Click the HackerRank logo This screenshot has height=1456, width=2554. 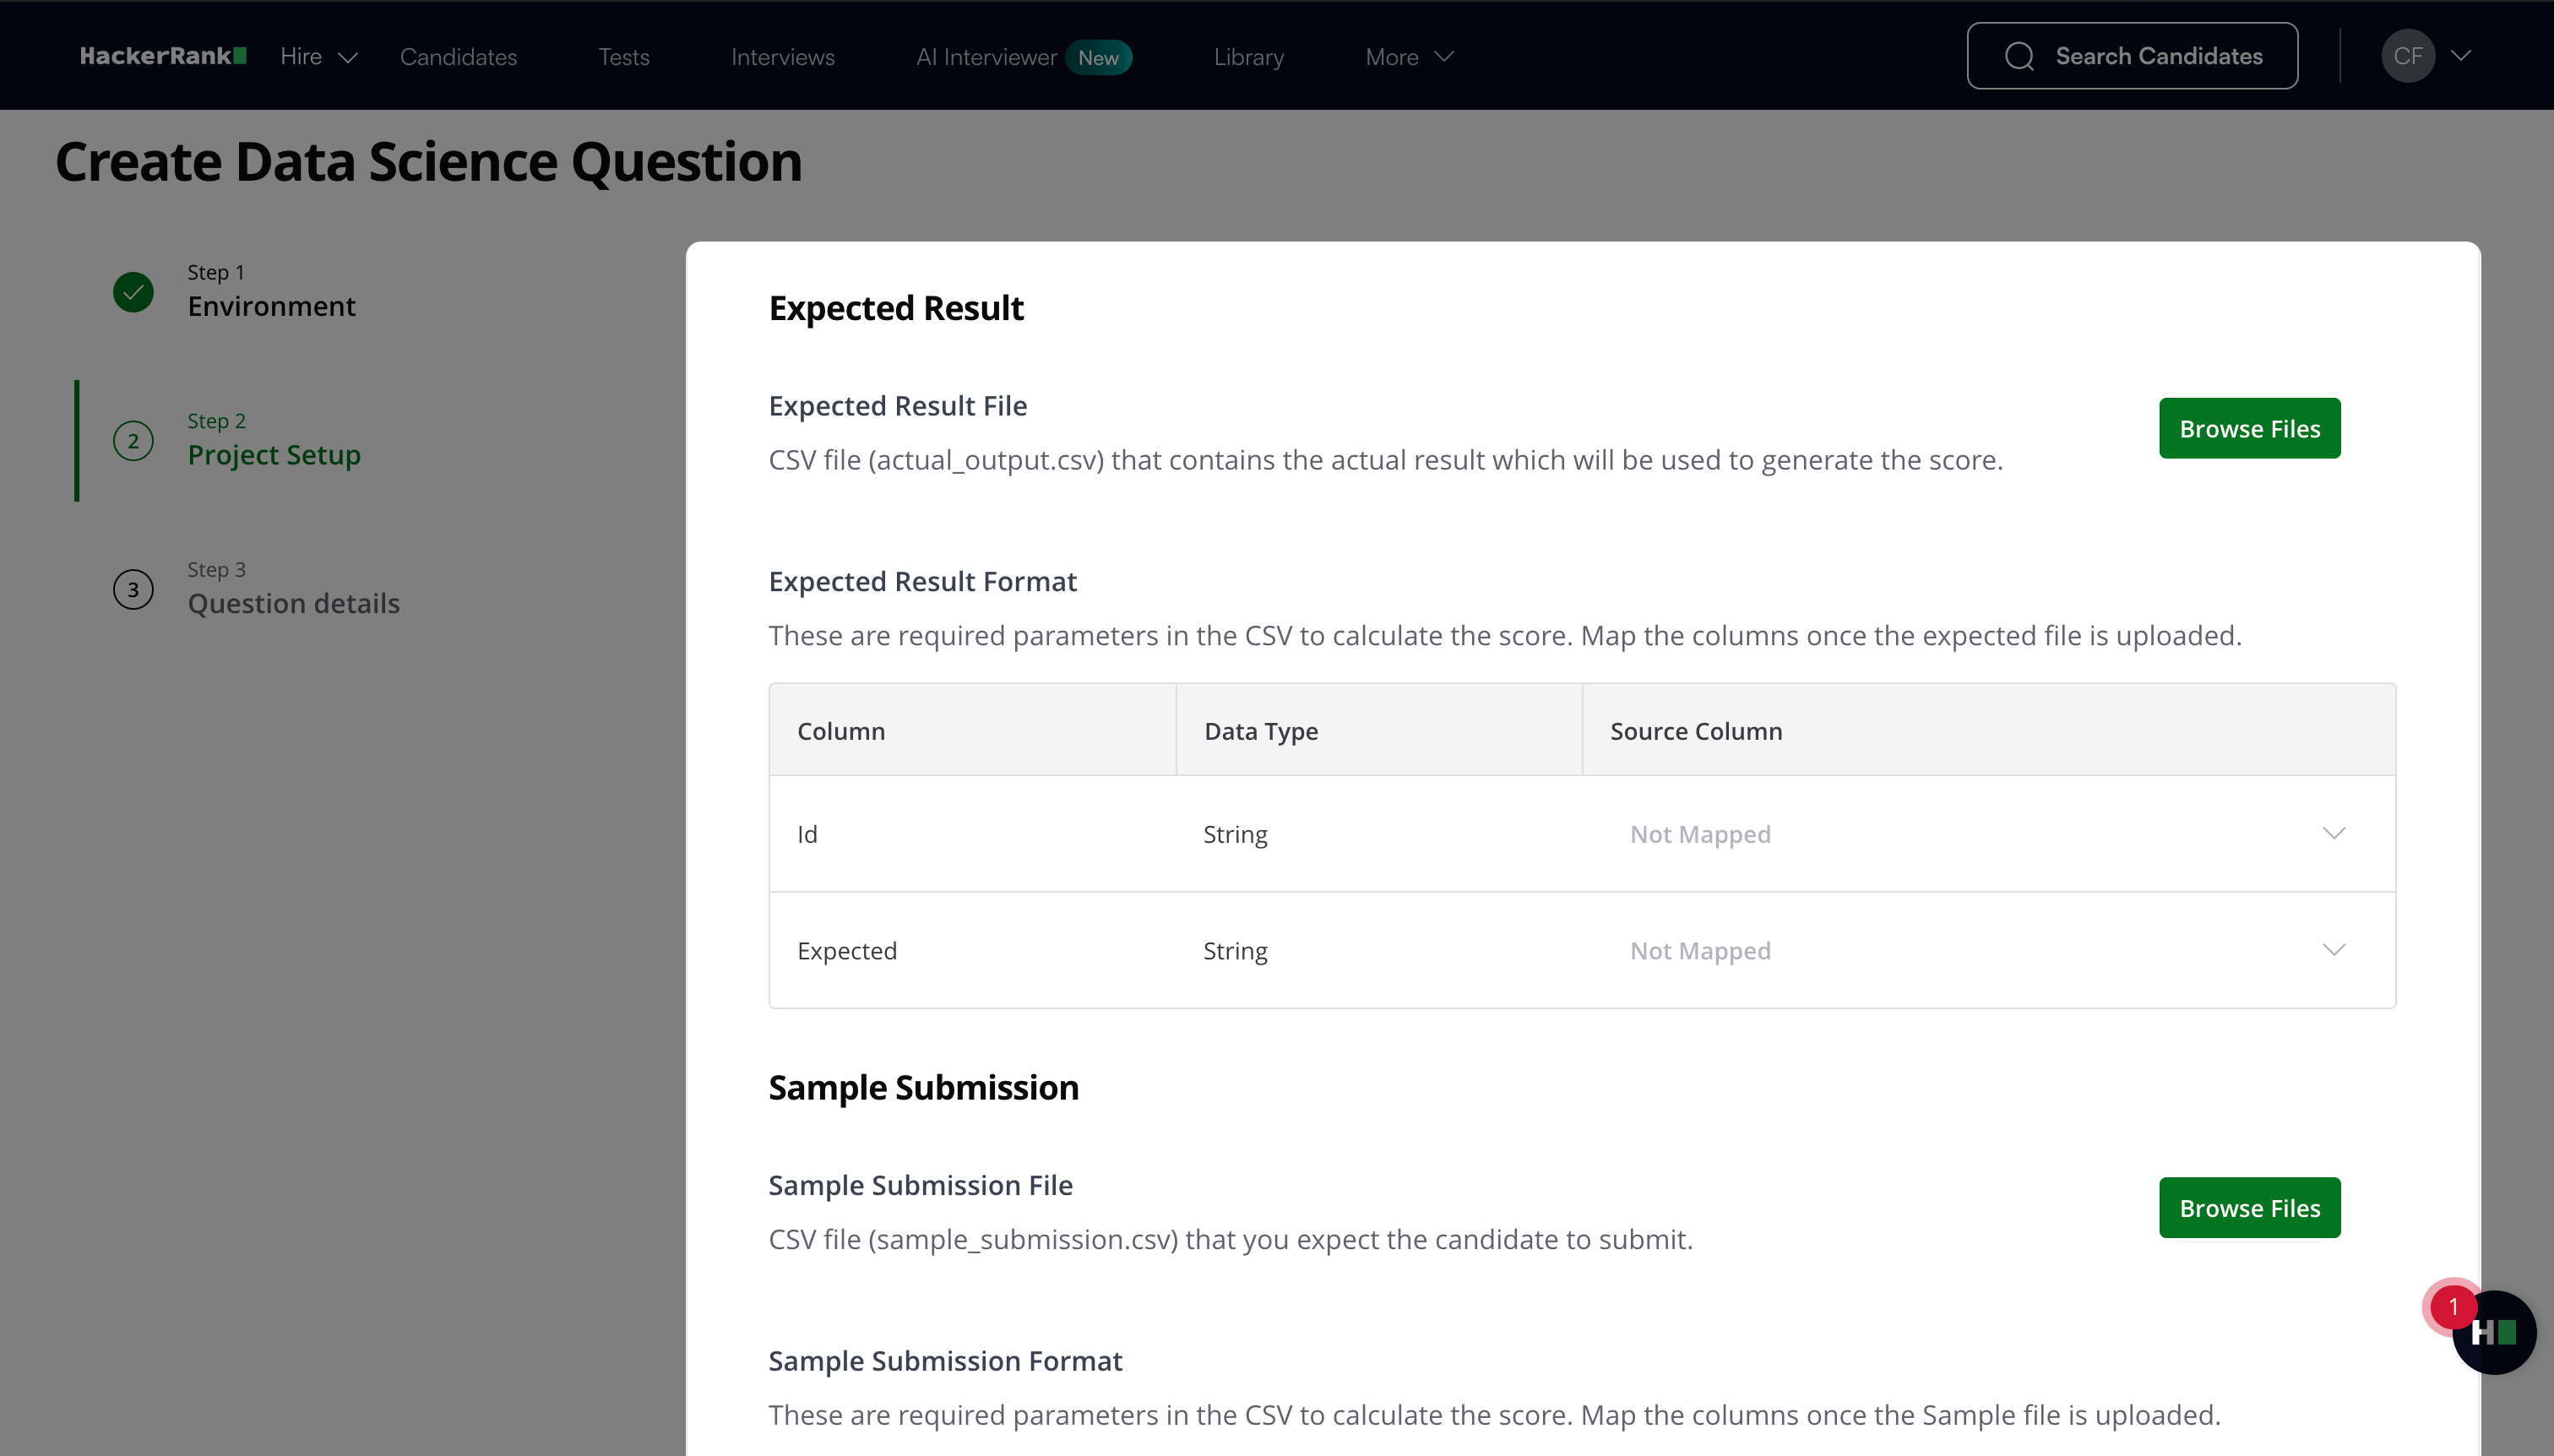[163, 56]
